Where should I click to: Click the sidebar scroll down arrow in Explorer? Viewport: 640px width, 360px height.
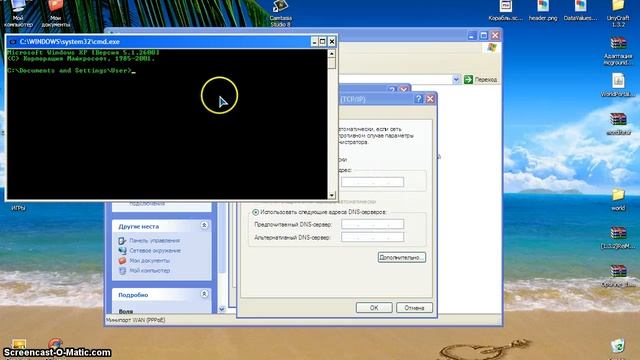222,309
